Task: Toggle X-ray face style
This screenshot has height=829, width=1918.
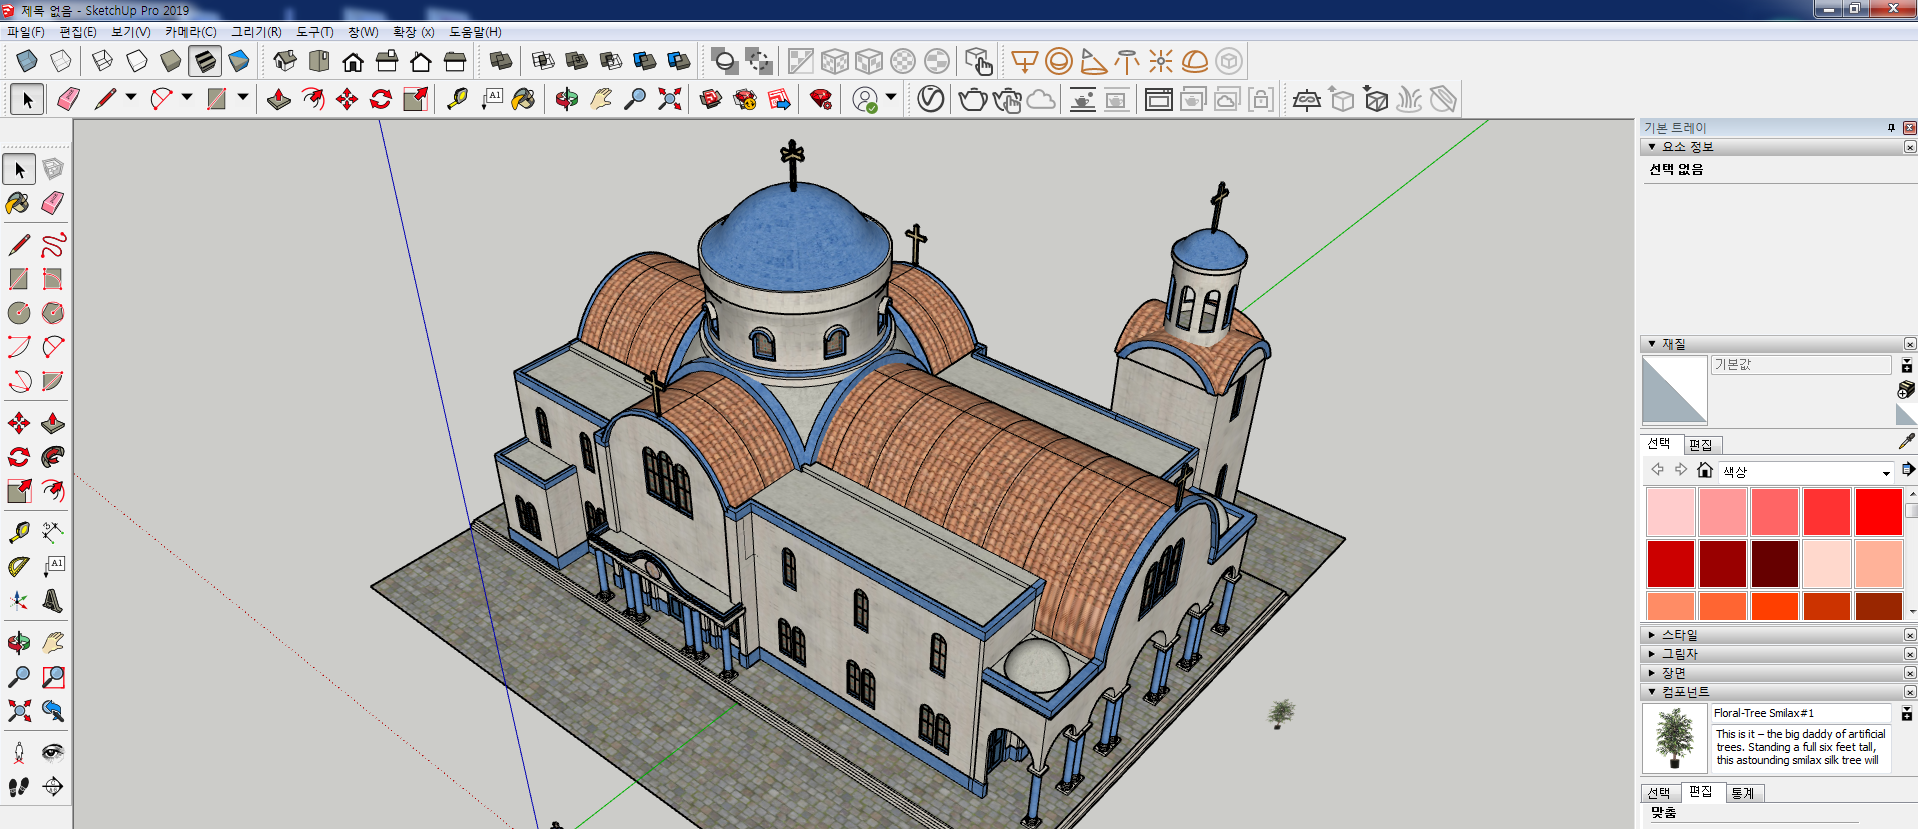Action: tap(27, 62)
